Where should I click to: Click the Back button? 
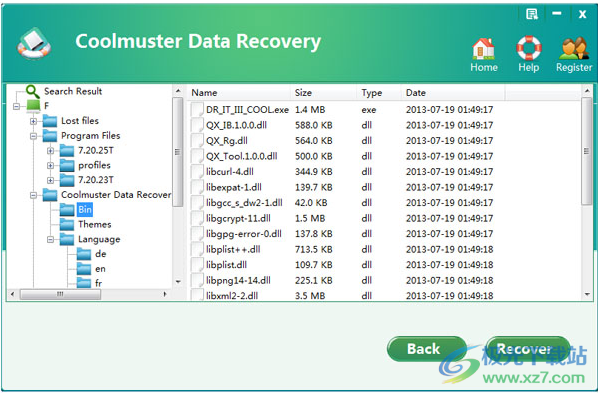click(x=426, y=349)
